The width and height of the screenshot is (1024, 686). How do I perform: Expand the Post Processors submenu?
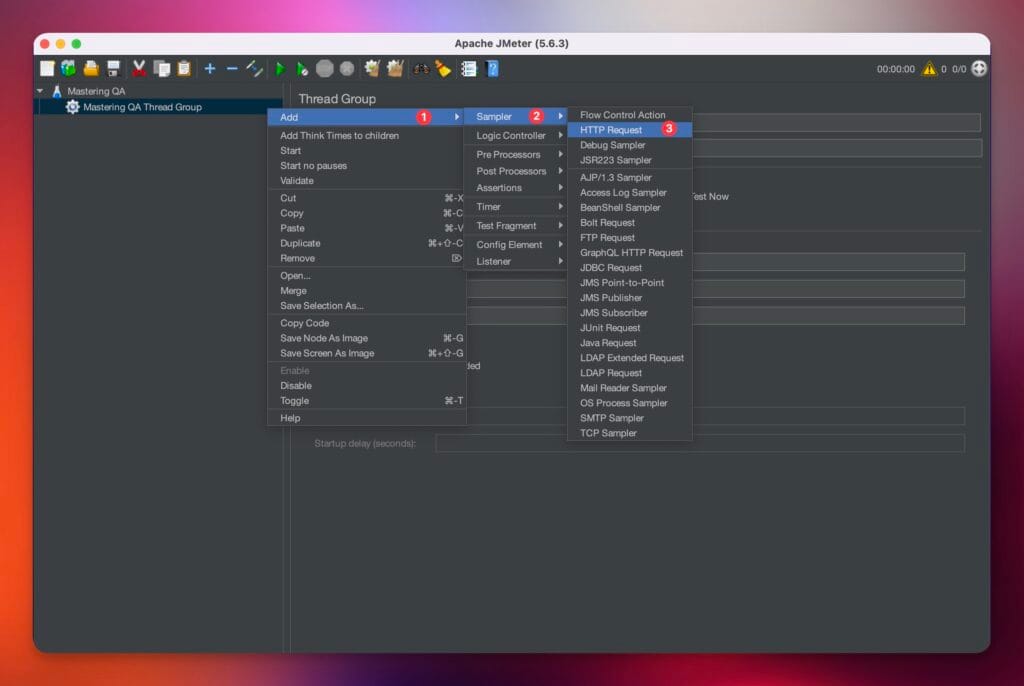[x=515, y=171]
